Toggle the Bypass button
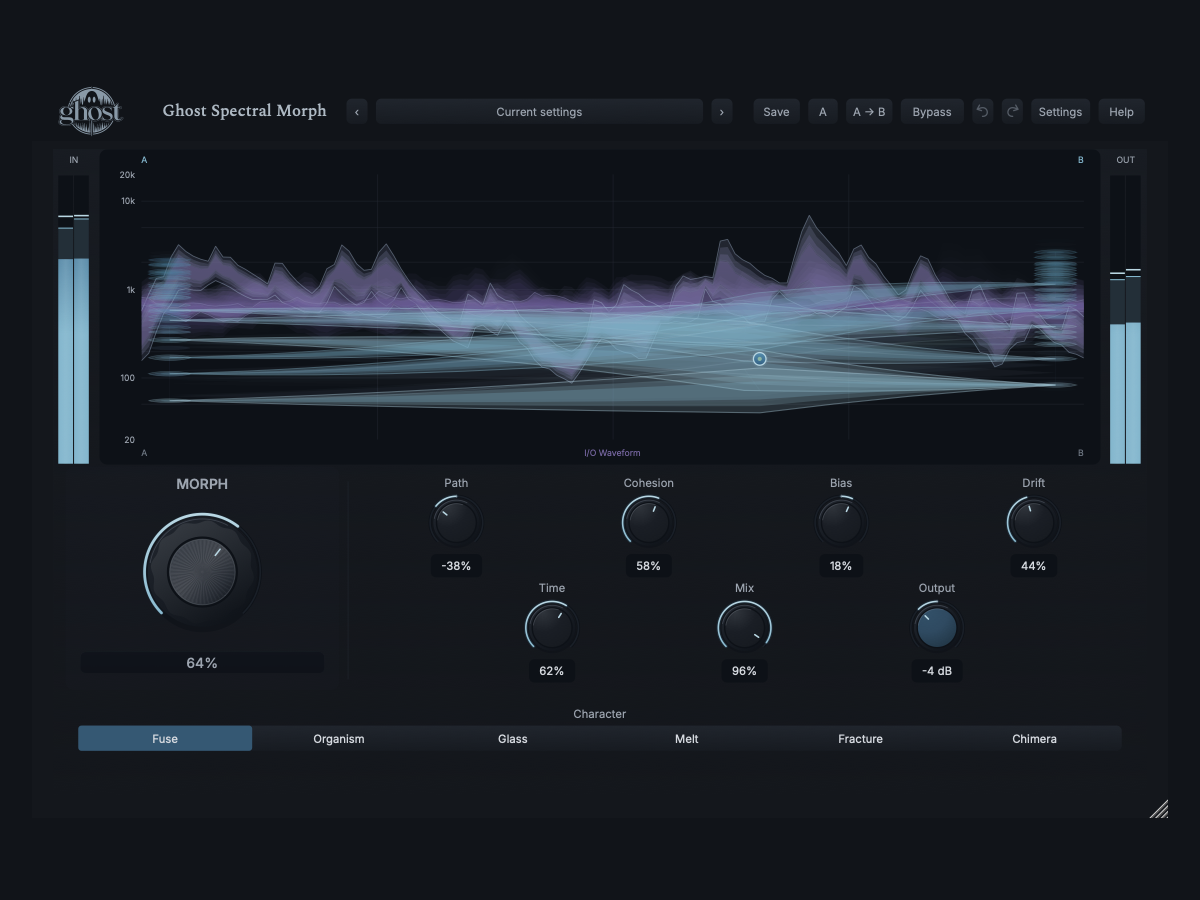The height and width of the screenshot is (900, 1200). click(x=932, y=112)
